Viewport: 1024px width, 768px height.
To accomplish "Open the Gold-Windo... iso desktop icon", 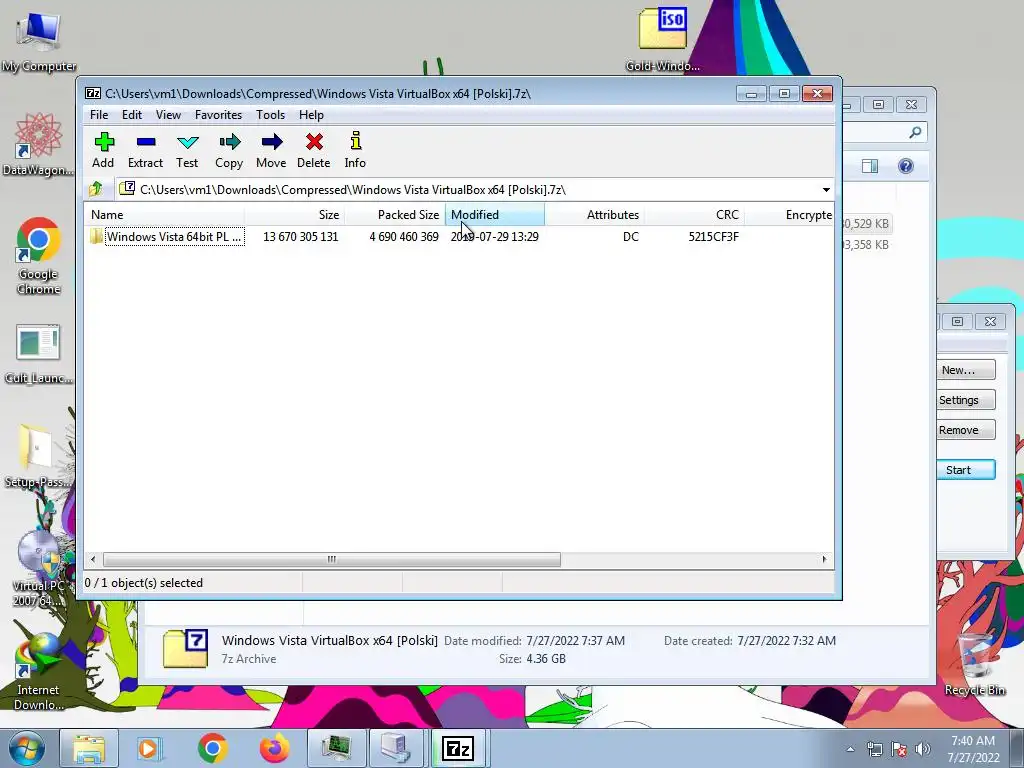I will click(x=662, y=39).
